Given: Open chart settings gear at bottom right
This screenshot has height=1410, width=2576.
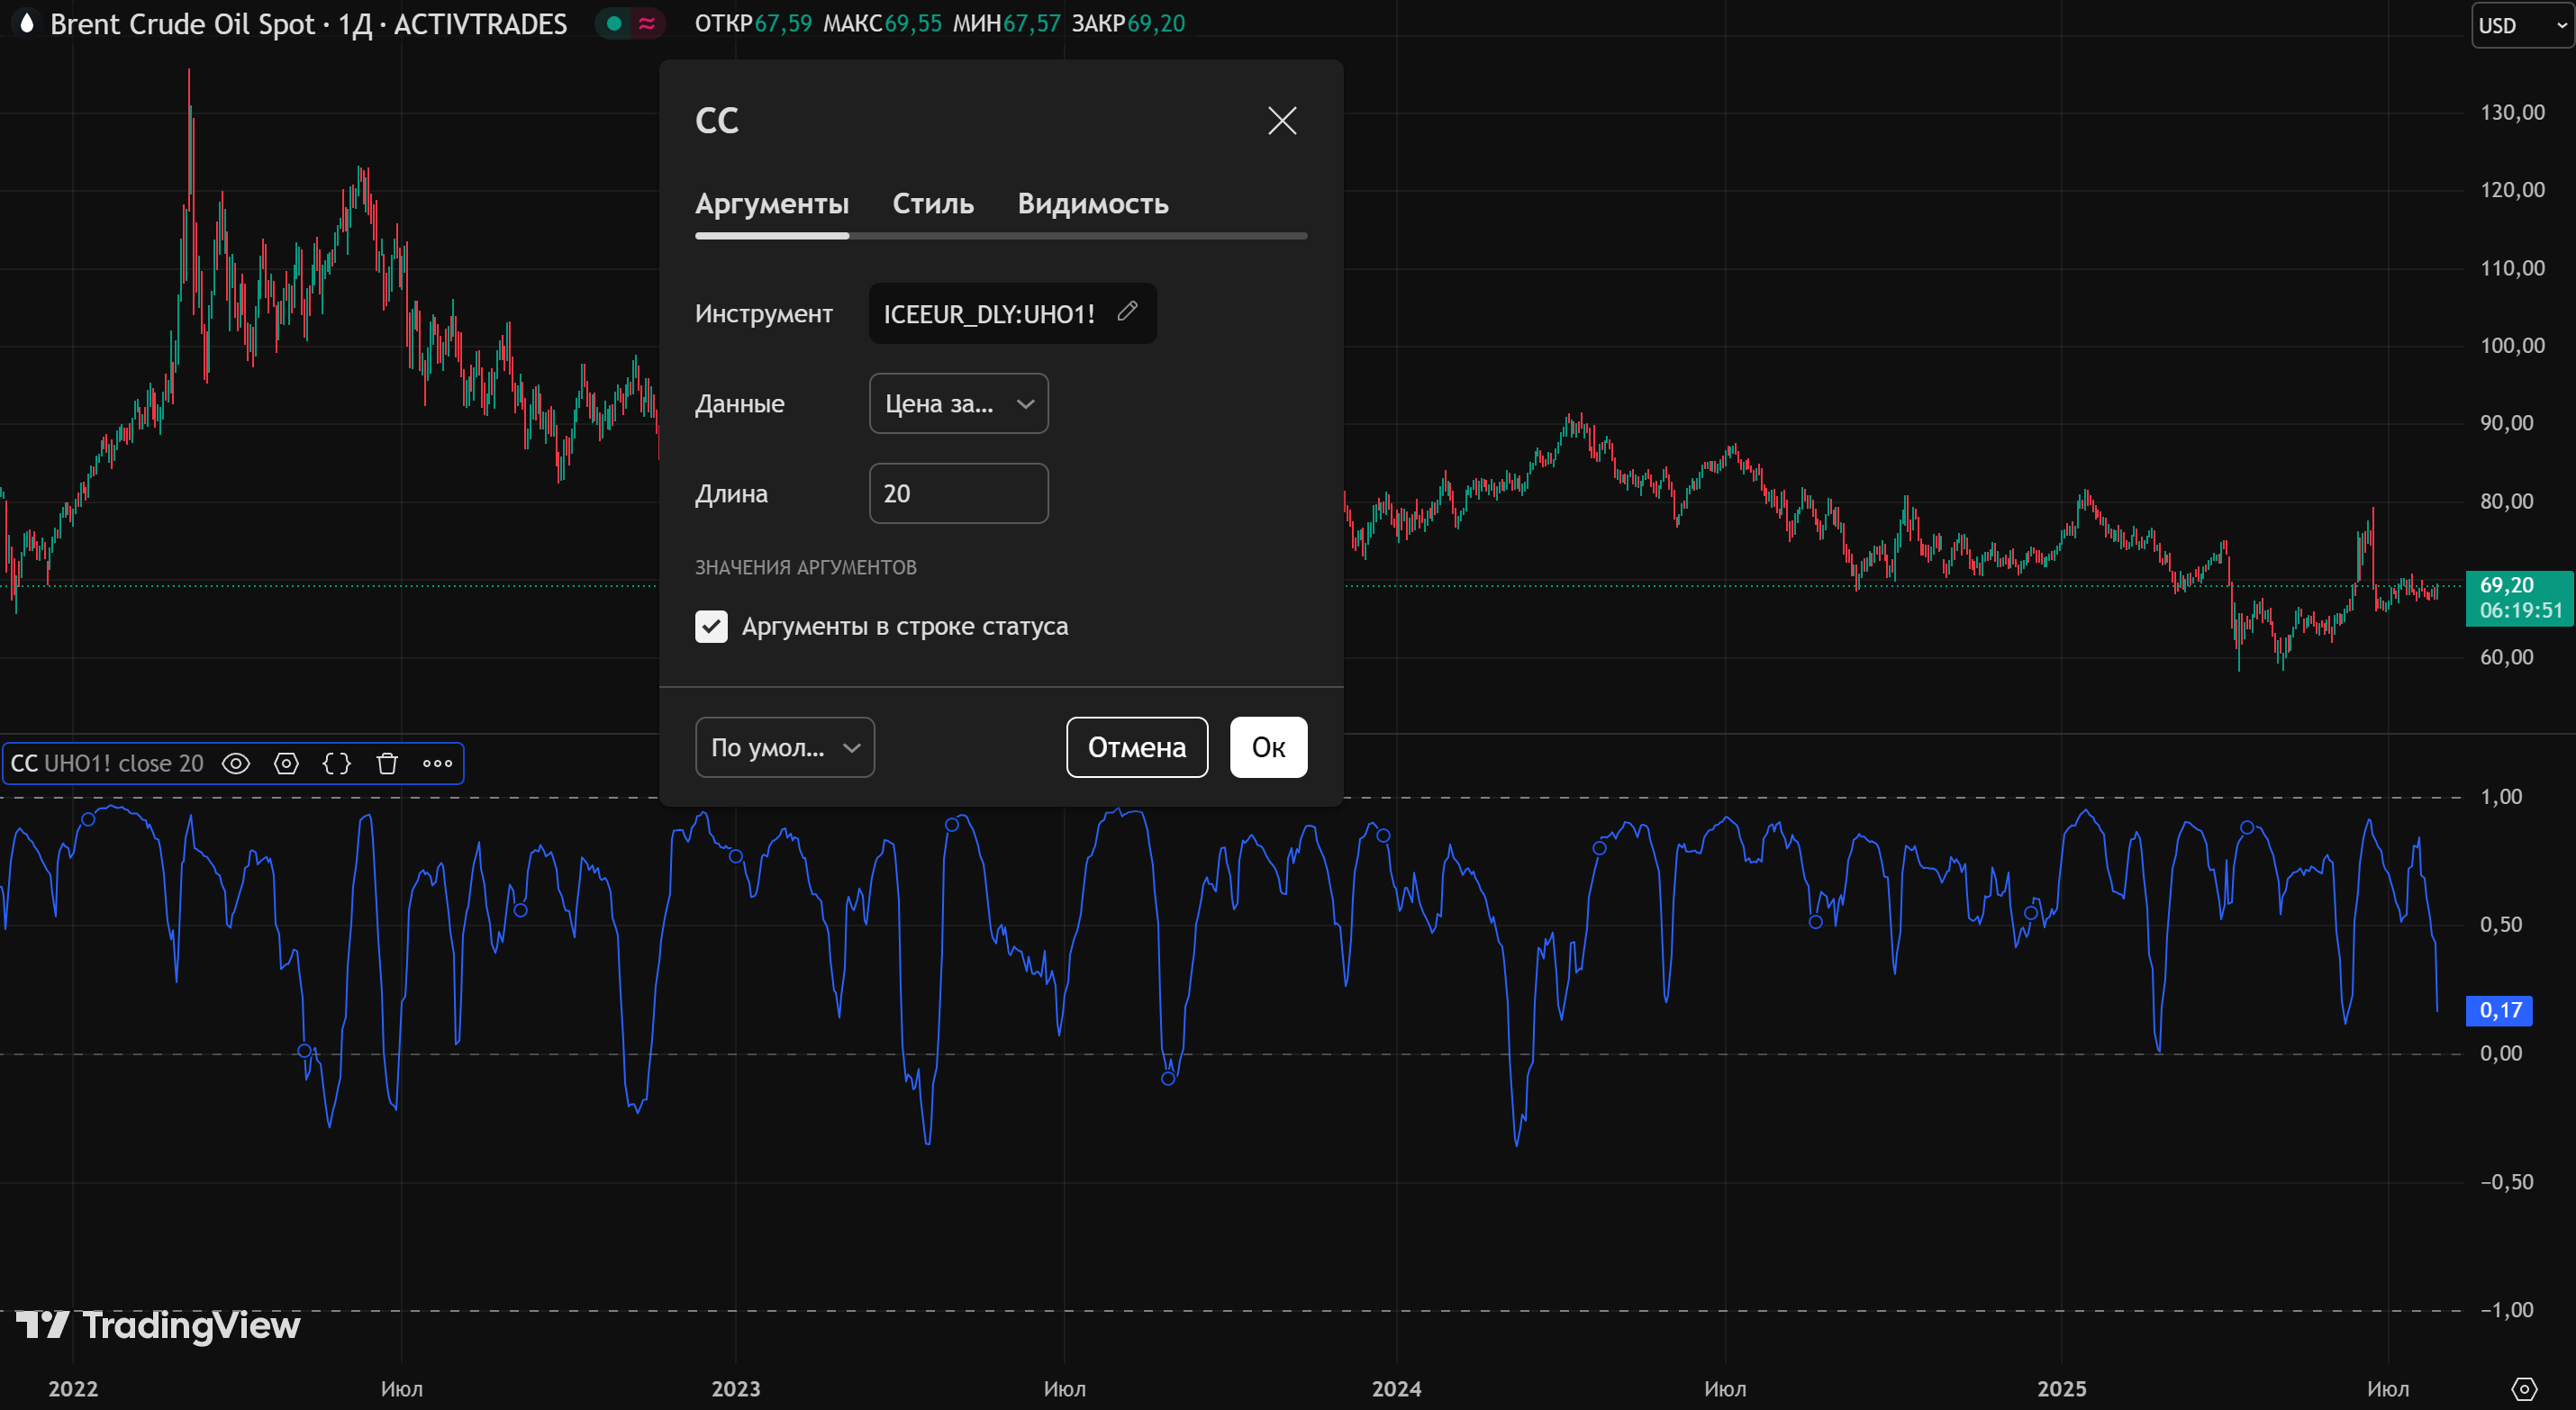Looking at the screenshot, I should coord(2523,1388).
